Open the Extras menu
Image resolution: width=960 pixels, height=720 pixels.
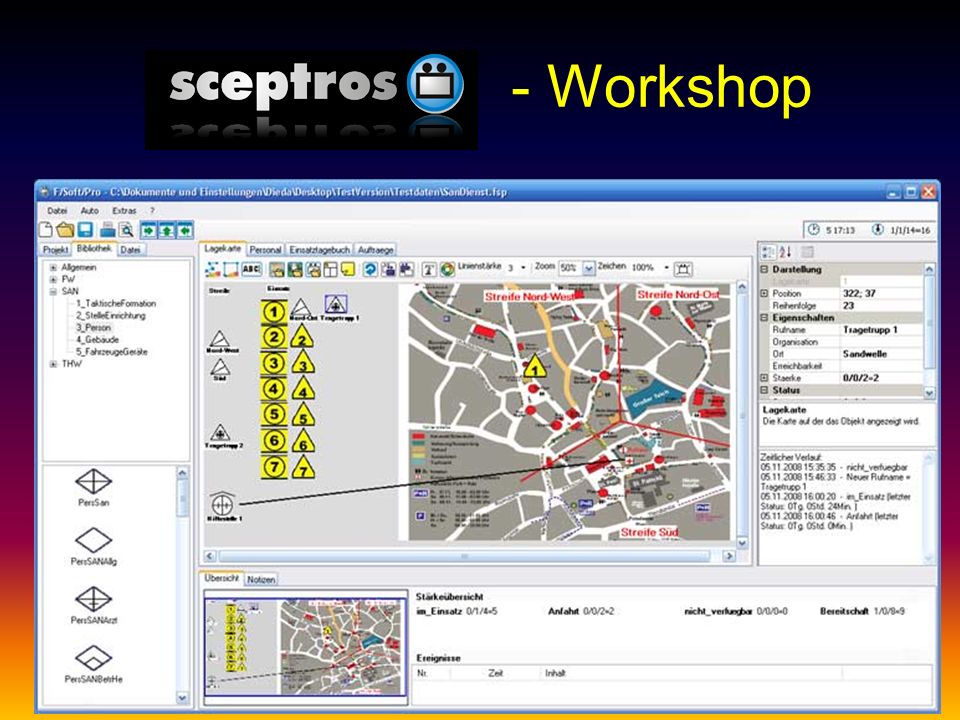coord(124,211)
